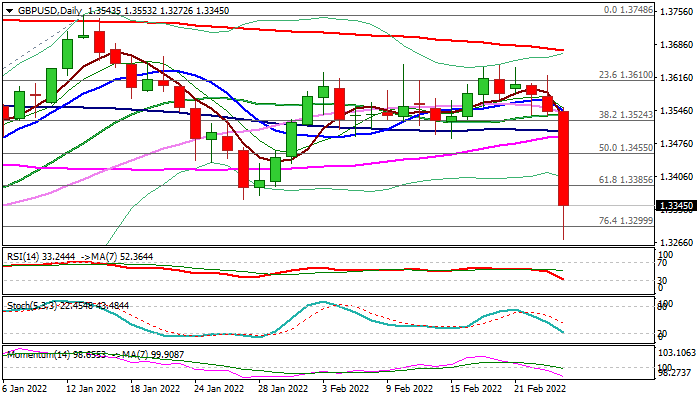Click the 3 Feb 2022 date marker
Viewport: 700px width, 400px height.
click(x=345, y=388)
